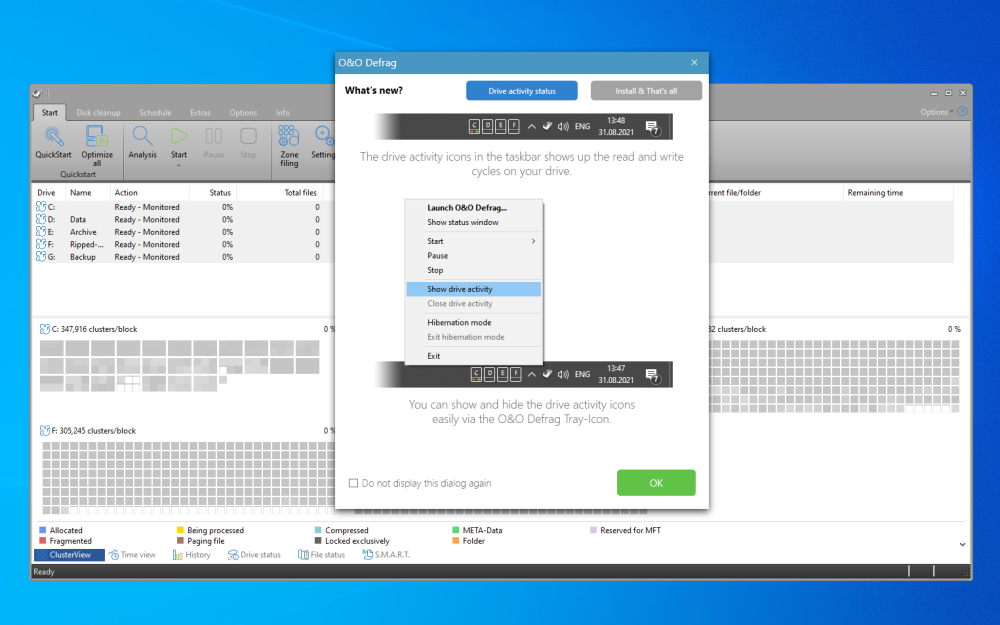Click the Optimize all icon
The width and height of the screenshot is (1000, 625).
[97, 136]
